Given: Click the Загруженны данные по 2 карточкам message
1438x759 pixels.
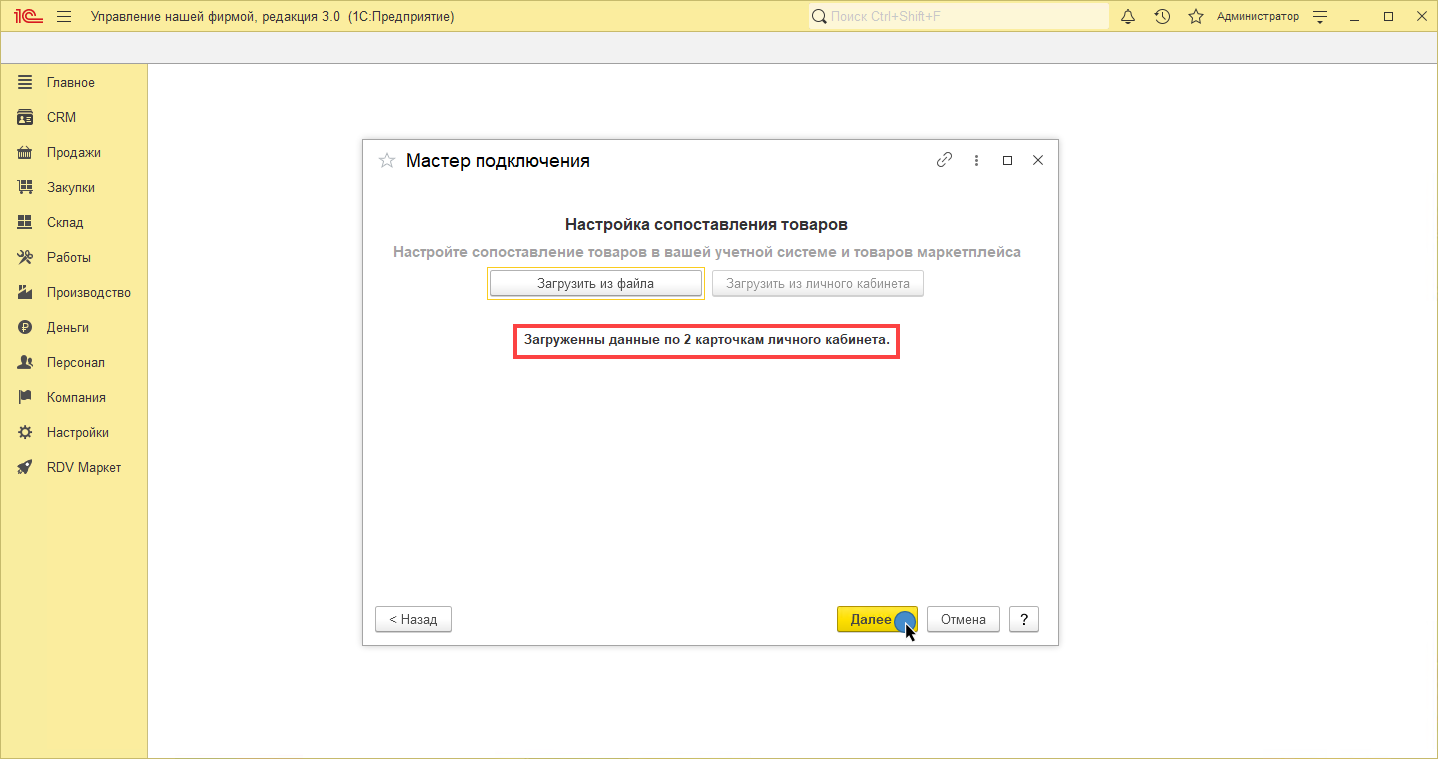Looking at the screenshot, I should [x=707, y=341].
